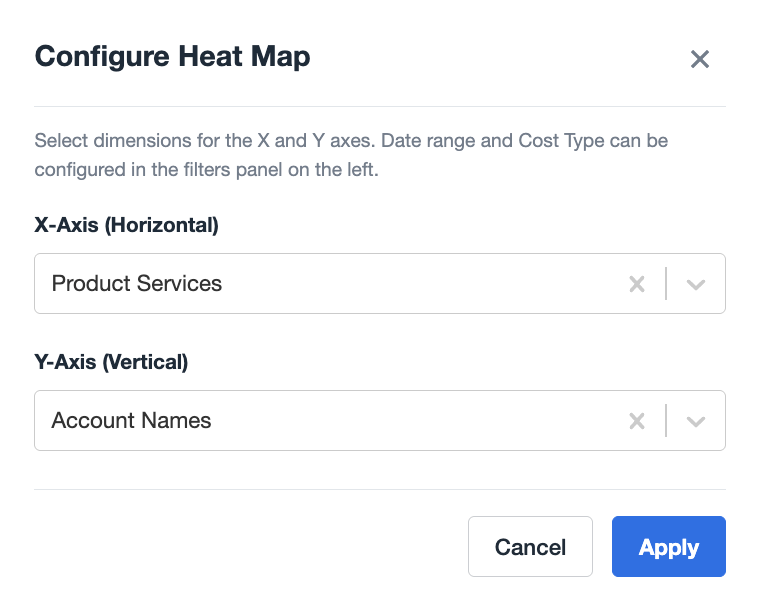Image resolution: width=760 pixels, height=604 pixels.
Task: Close the Configure Heat Map dialog
Action: click(700, 59)
